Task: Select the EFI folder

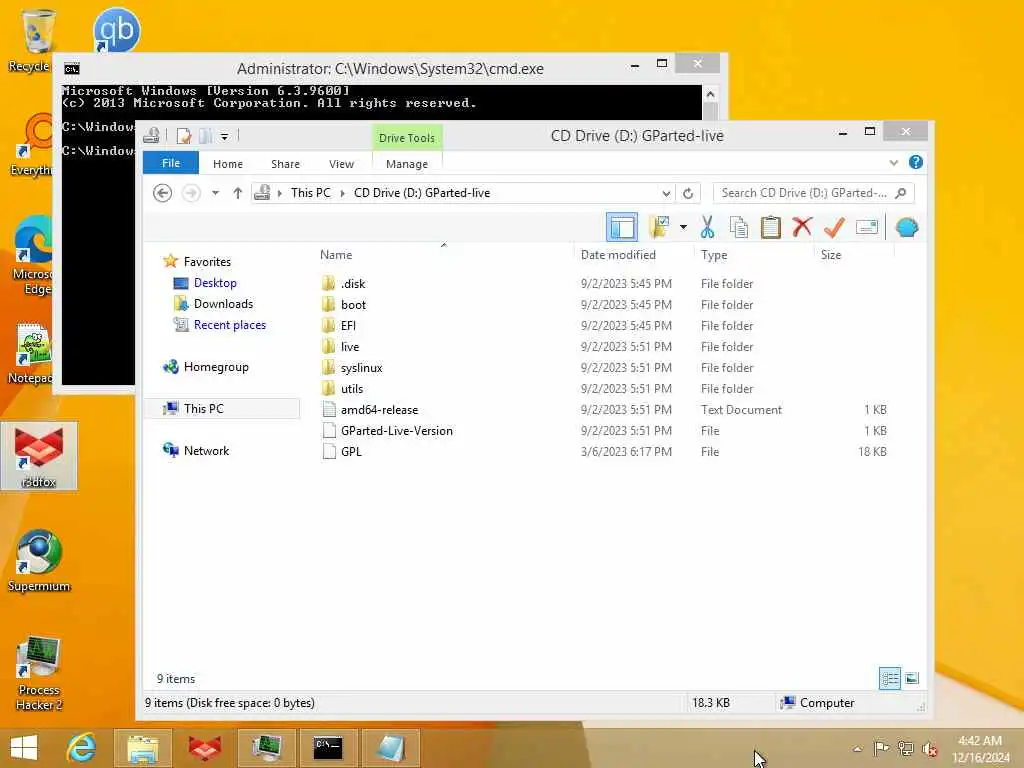Action: tap(348, 325)
